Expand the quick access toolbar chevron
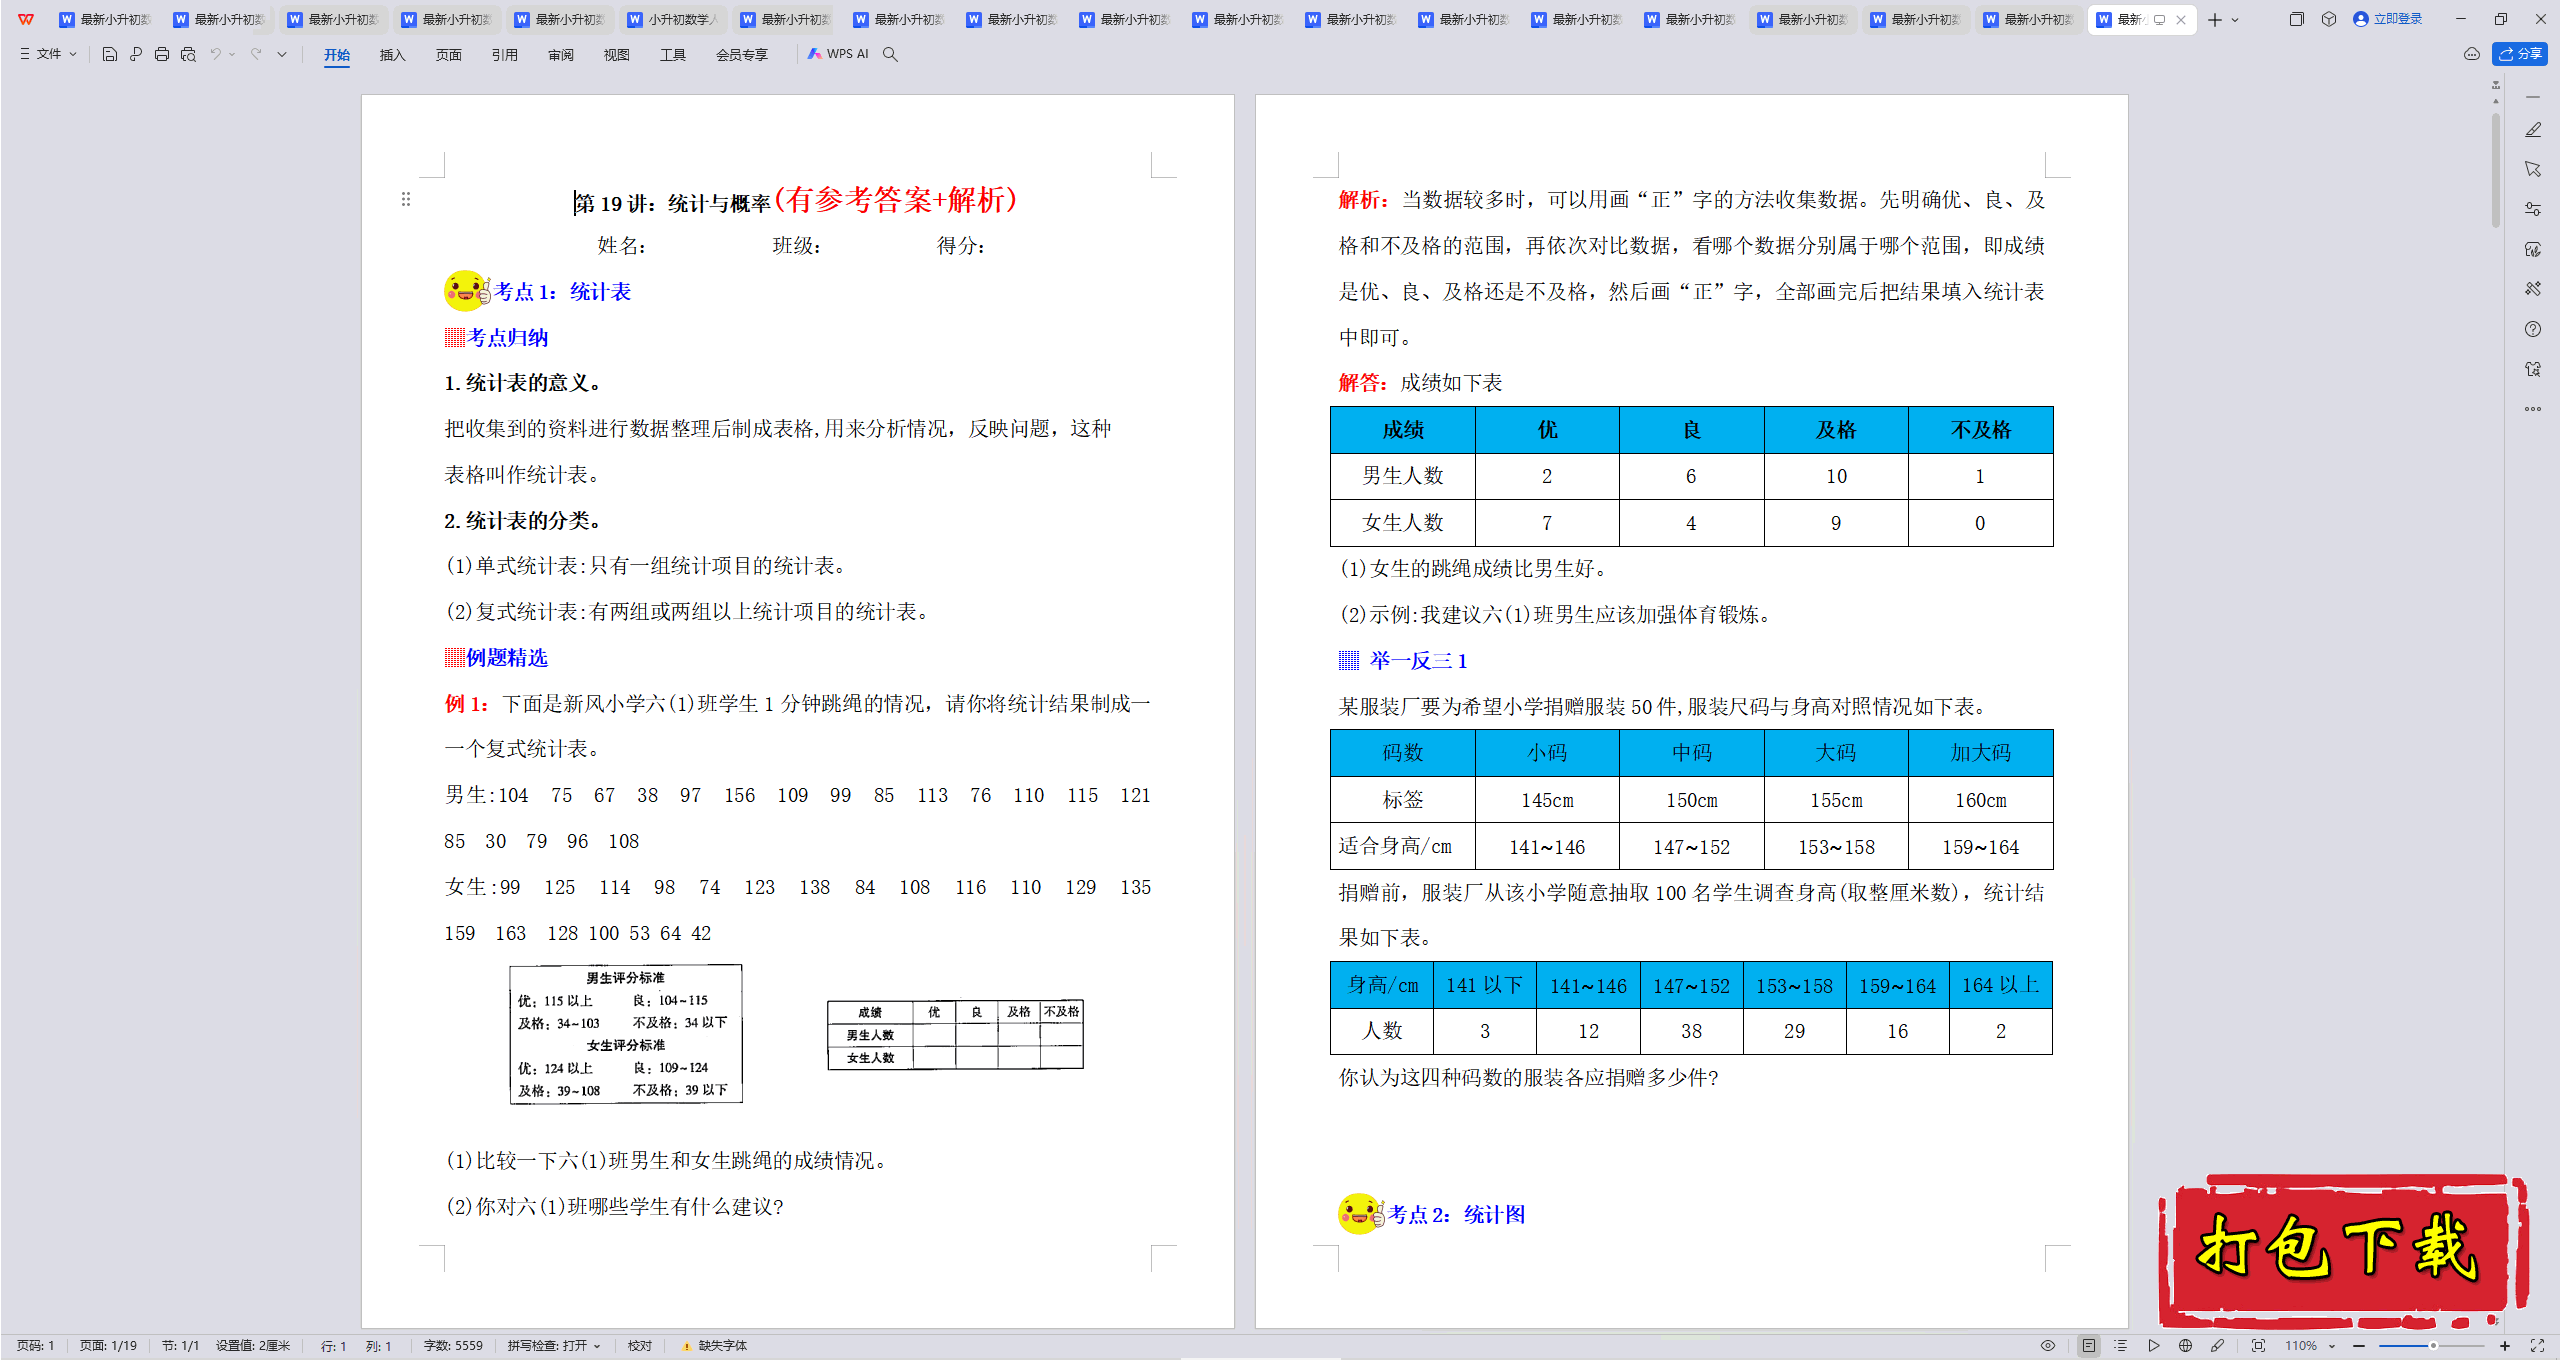Screen dimensions: 2560x1360 point(282,54)
